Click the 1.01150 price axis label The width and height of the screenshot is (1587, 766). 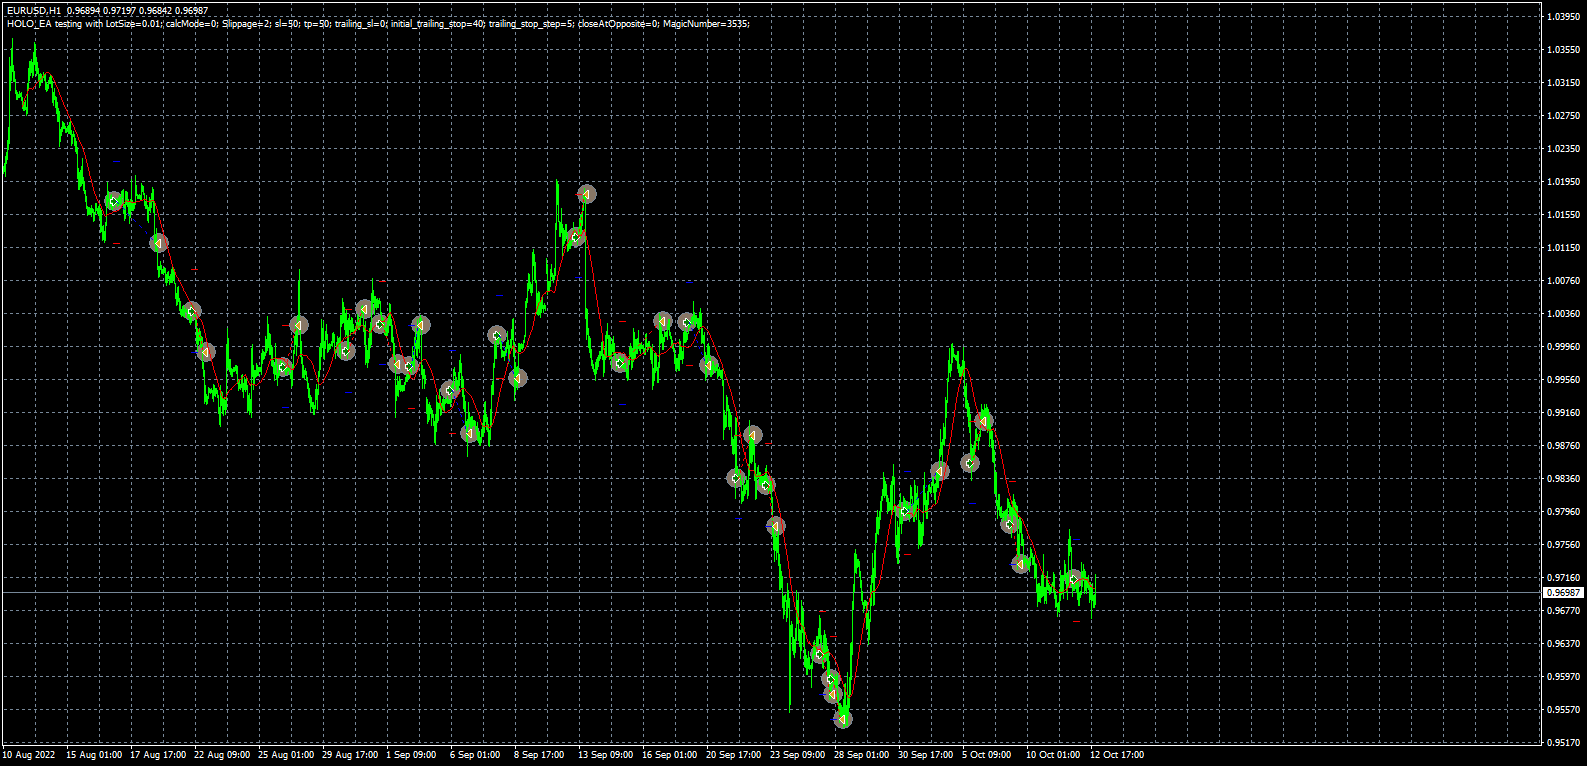(x=1563, y=248)
